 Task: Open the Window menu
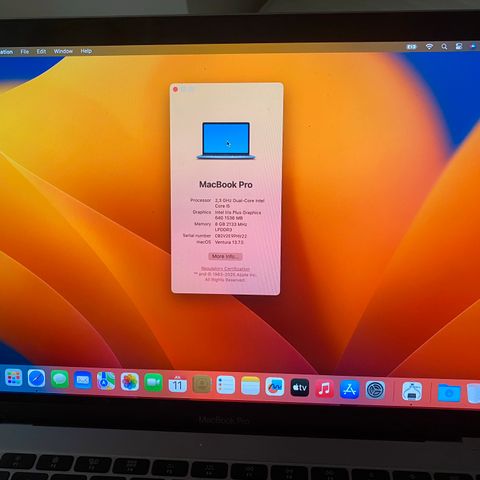click(x=63, y=51)
